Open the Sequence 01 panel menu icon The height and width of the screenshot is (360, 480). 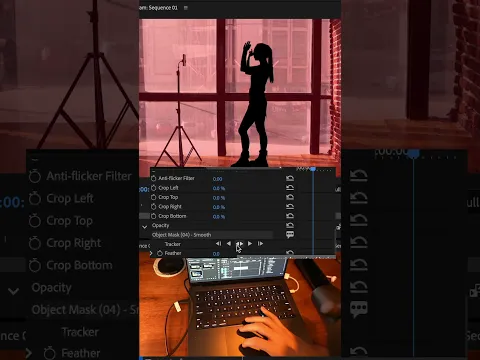tap(186, 8)
